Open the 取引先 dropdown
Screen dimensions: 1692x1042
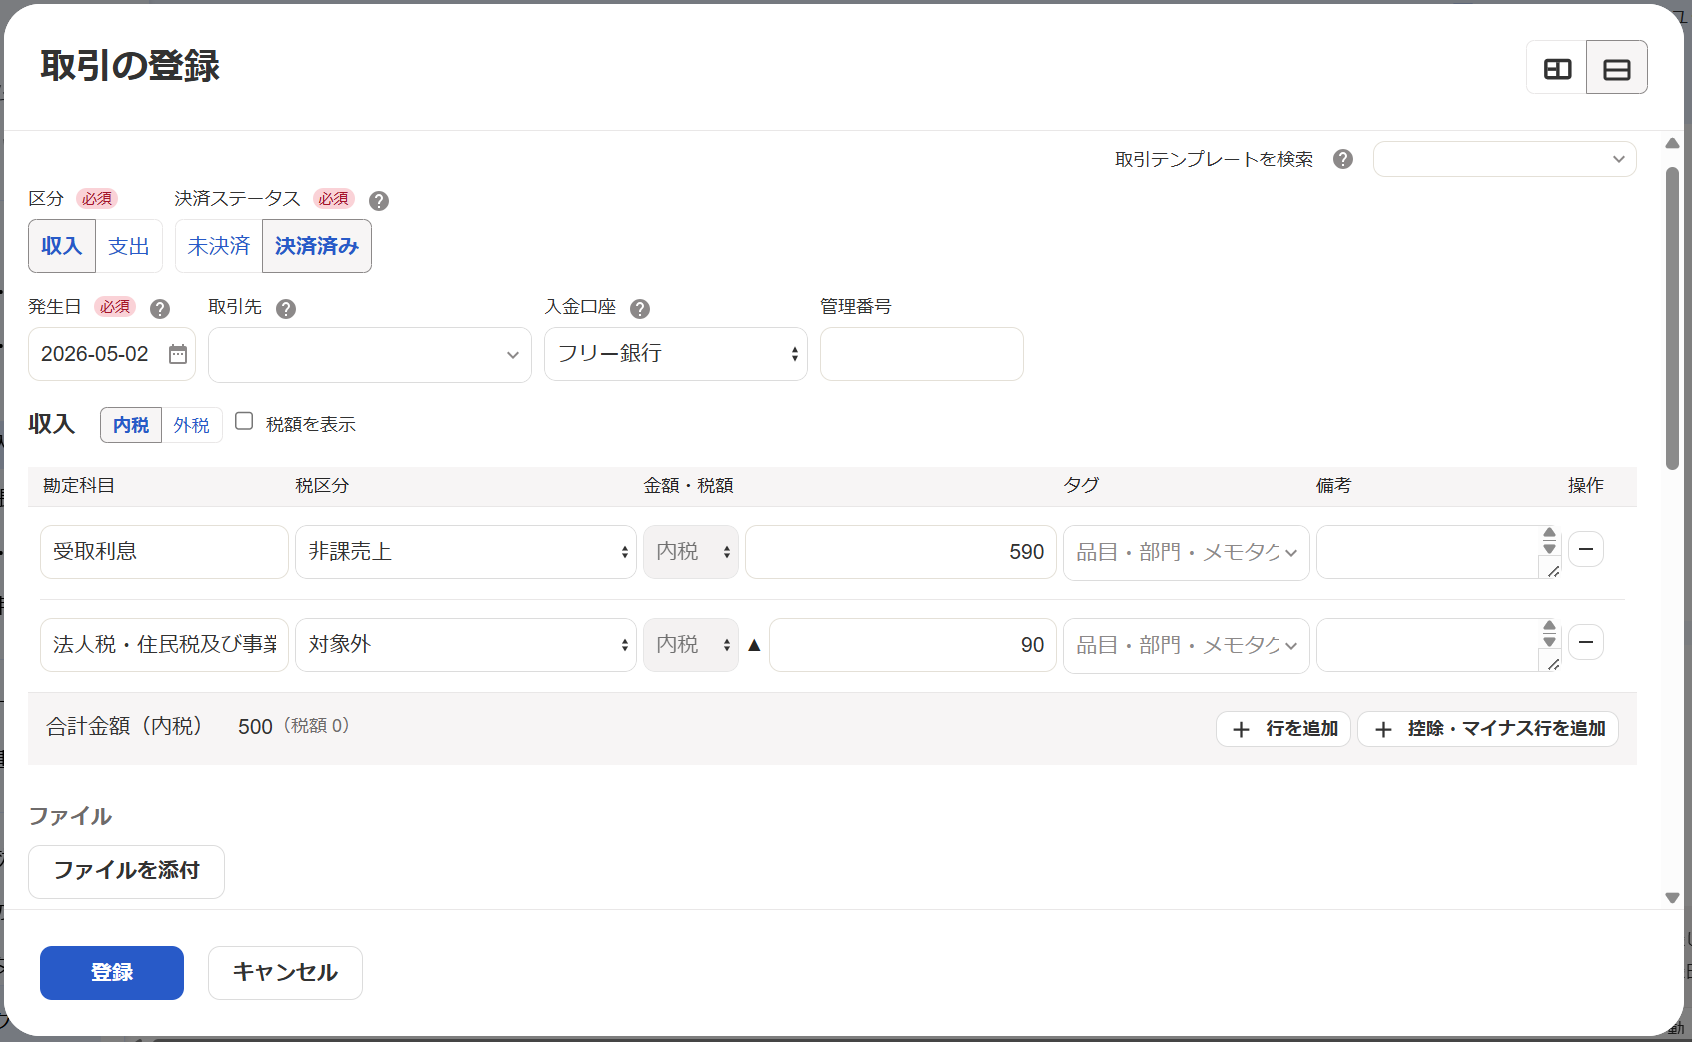[x=370, y=354]
